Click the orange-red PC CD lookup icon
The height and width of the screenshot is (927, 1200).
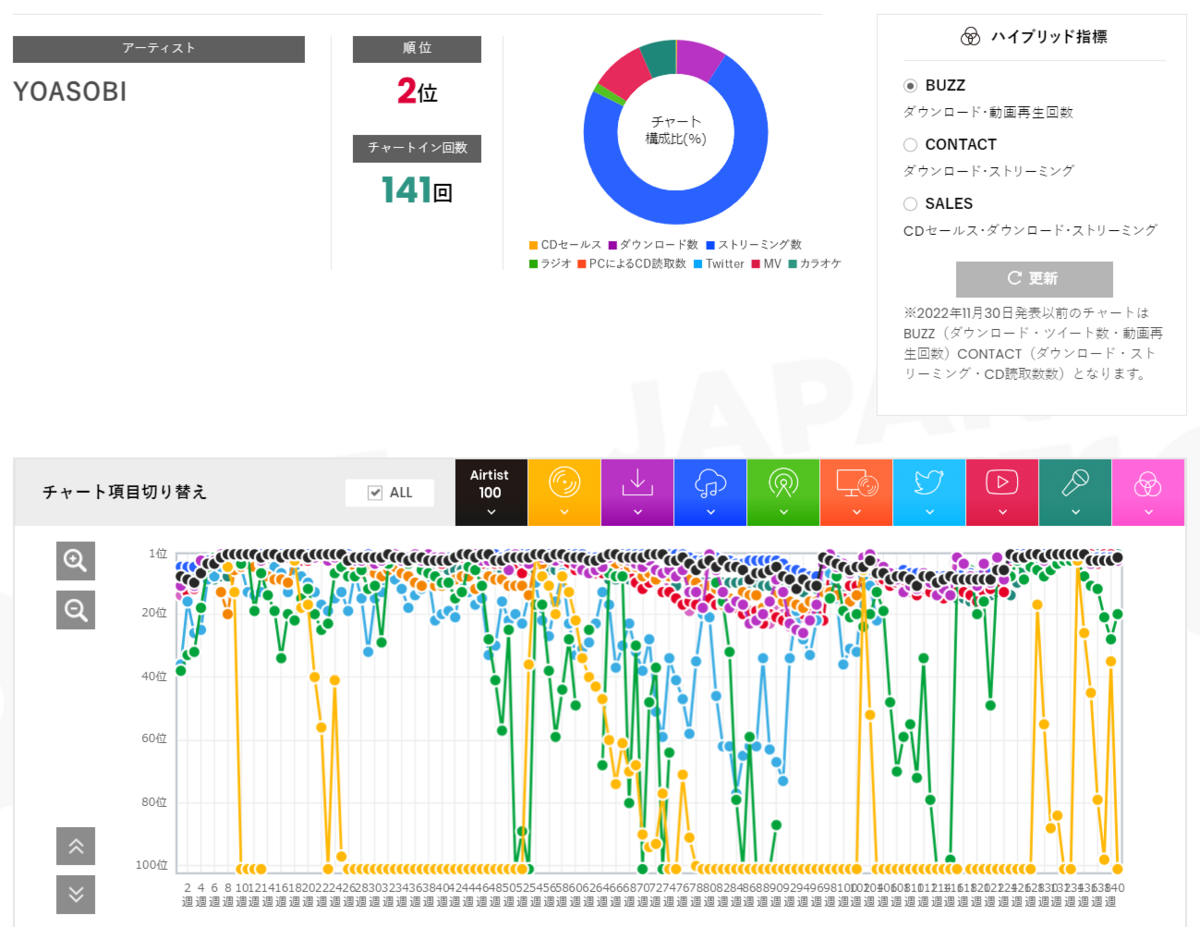856,483
